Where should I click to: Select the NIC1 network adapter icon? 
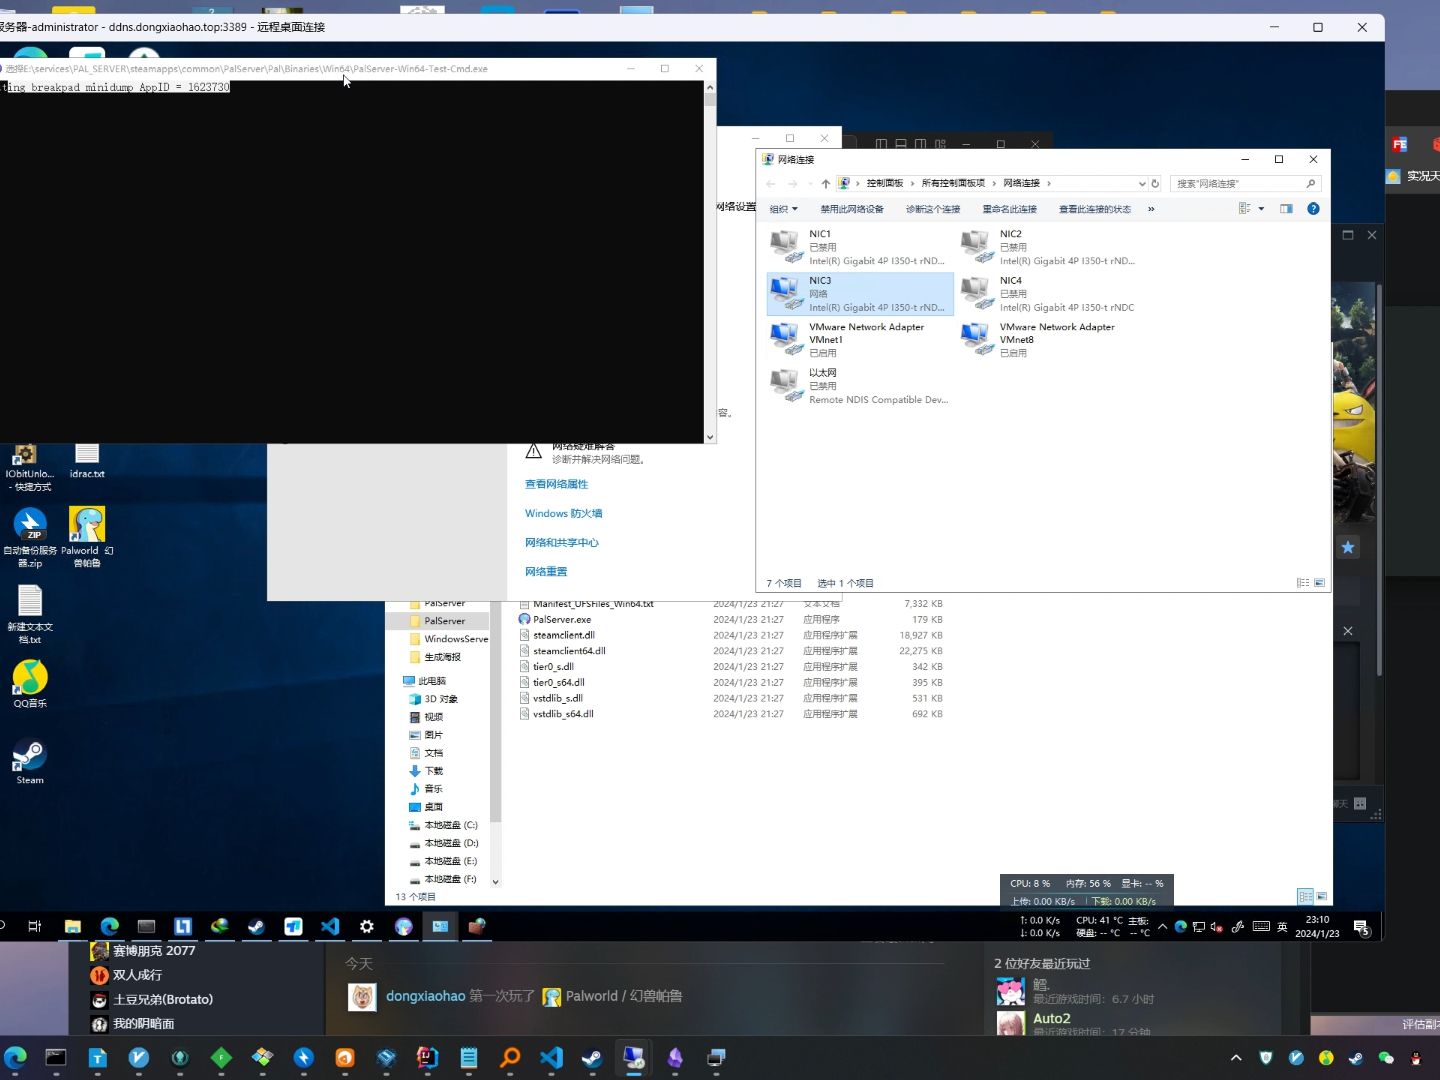[x=786, y=247]
